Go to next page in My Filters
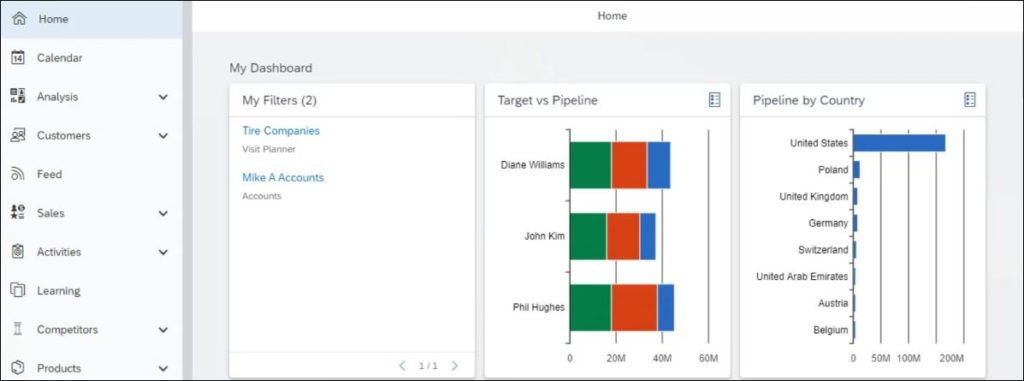The image size is (1024, 381). (455, 365)
